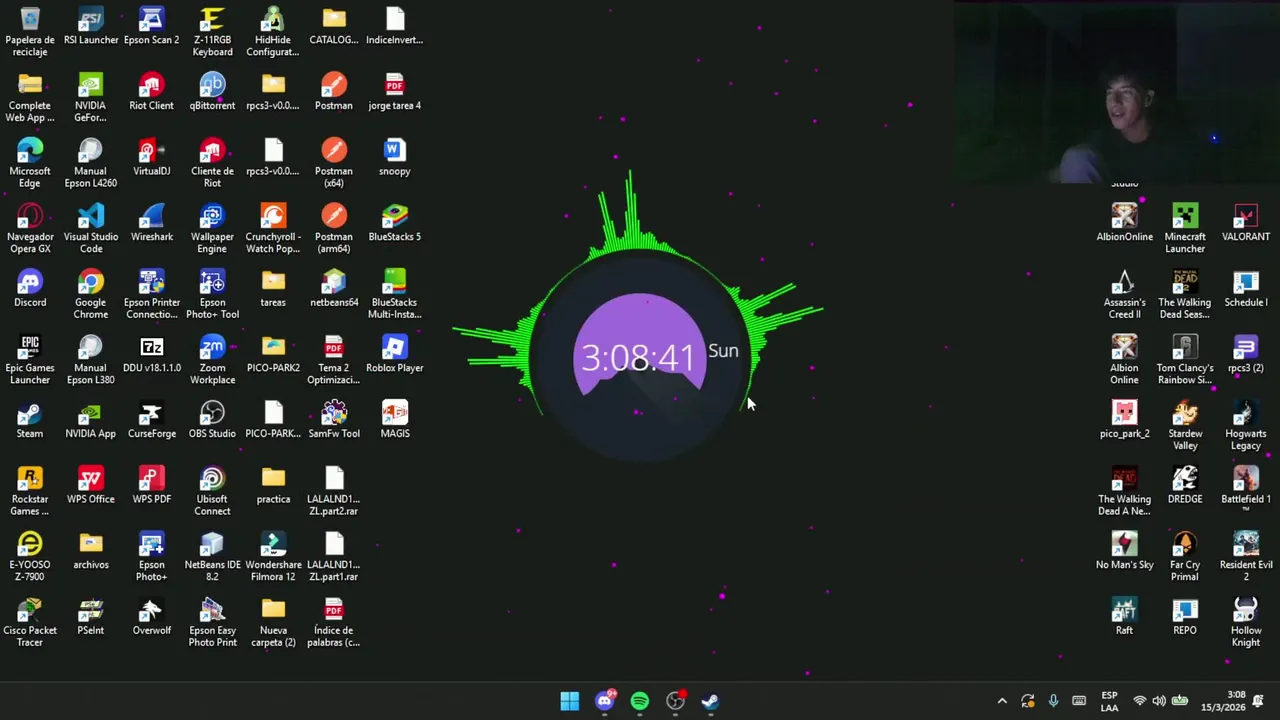Select the Overwolf desktop icon

[x=152, y=618]
